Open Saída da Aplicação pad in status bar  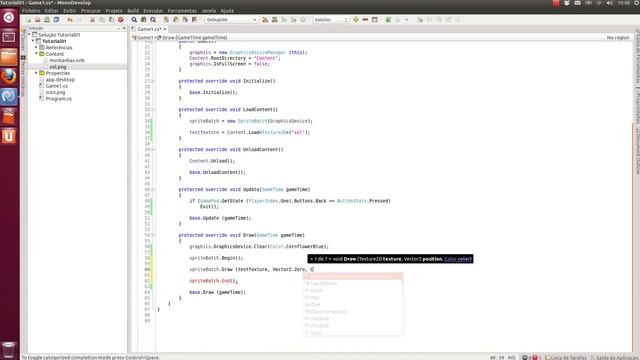pyautogui.click(x=614, y=357)
